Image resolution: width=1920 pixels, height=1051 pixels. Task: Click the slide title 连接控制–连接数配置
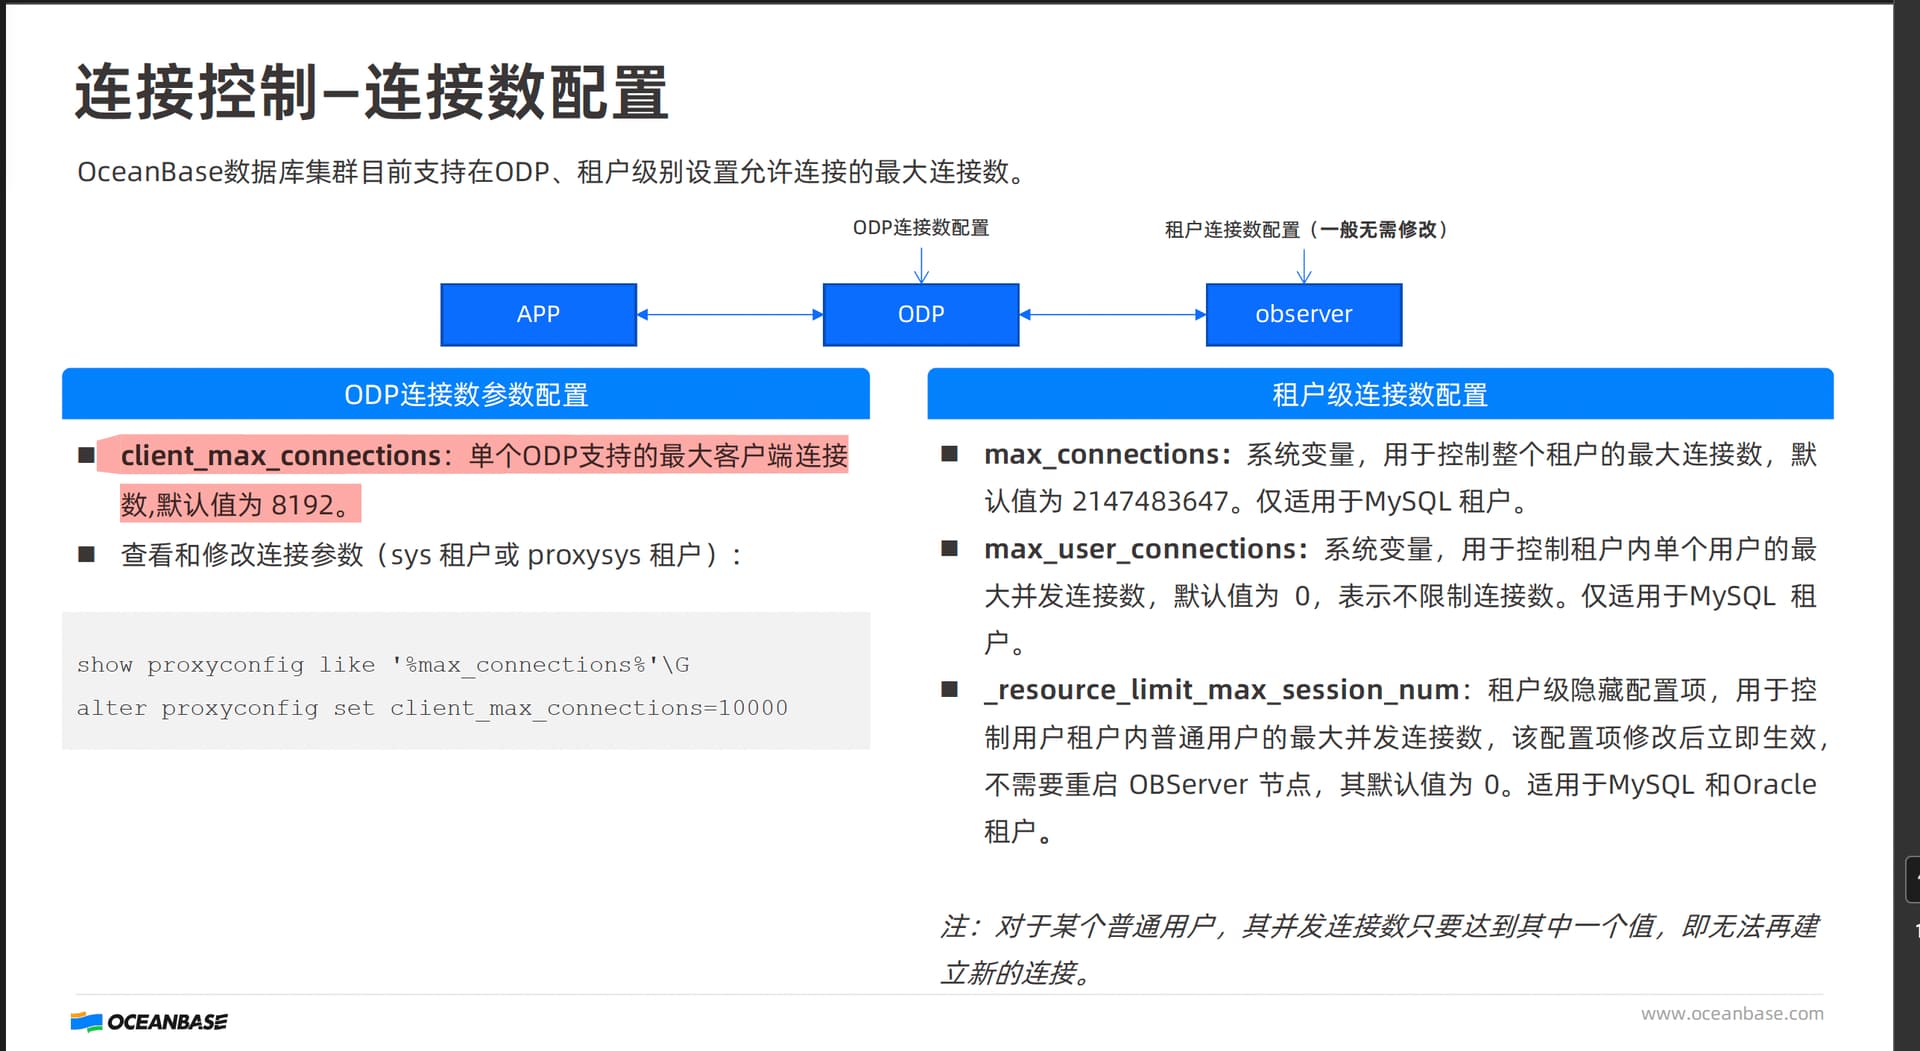372,92
